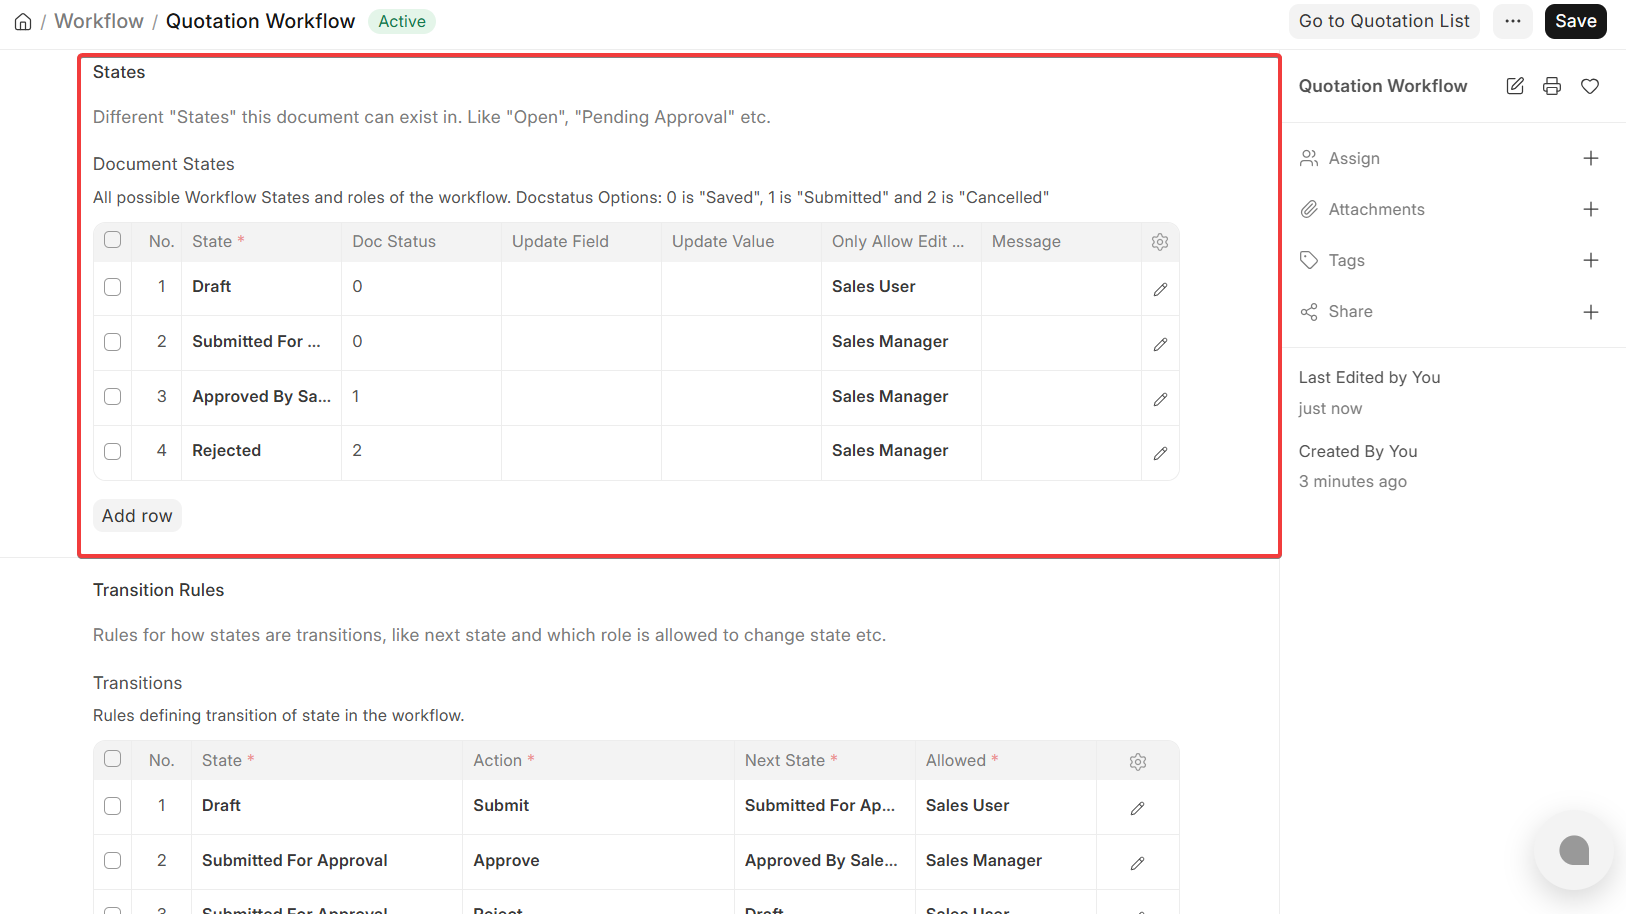Screen dimensions: 1626x914
Task: Edit Quotation Workflow title pencil icon
Action: pos(1515,86)
